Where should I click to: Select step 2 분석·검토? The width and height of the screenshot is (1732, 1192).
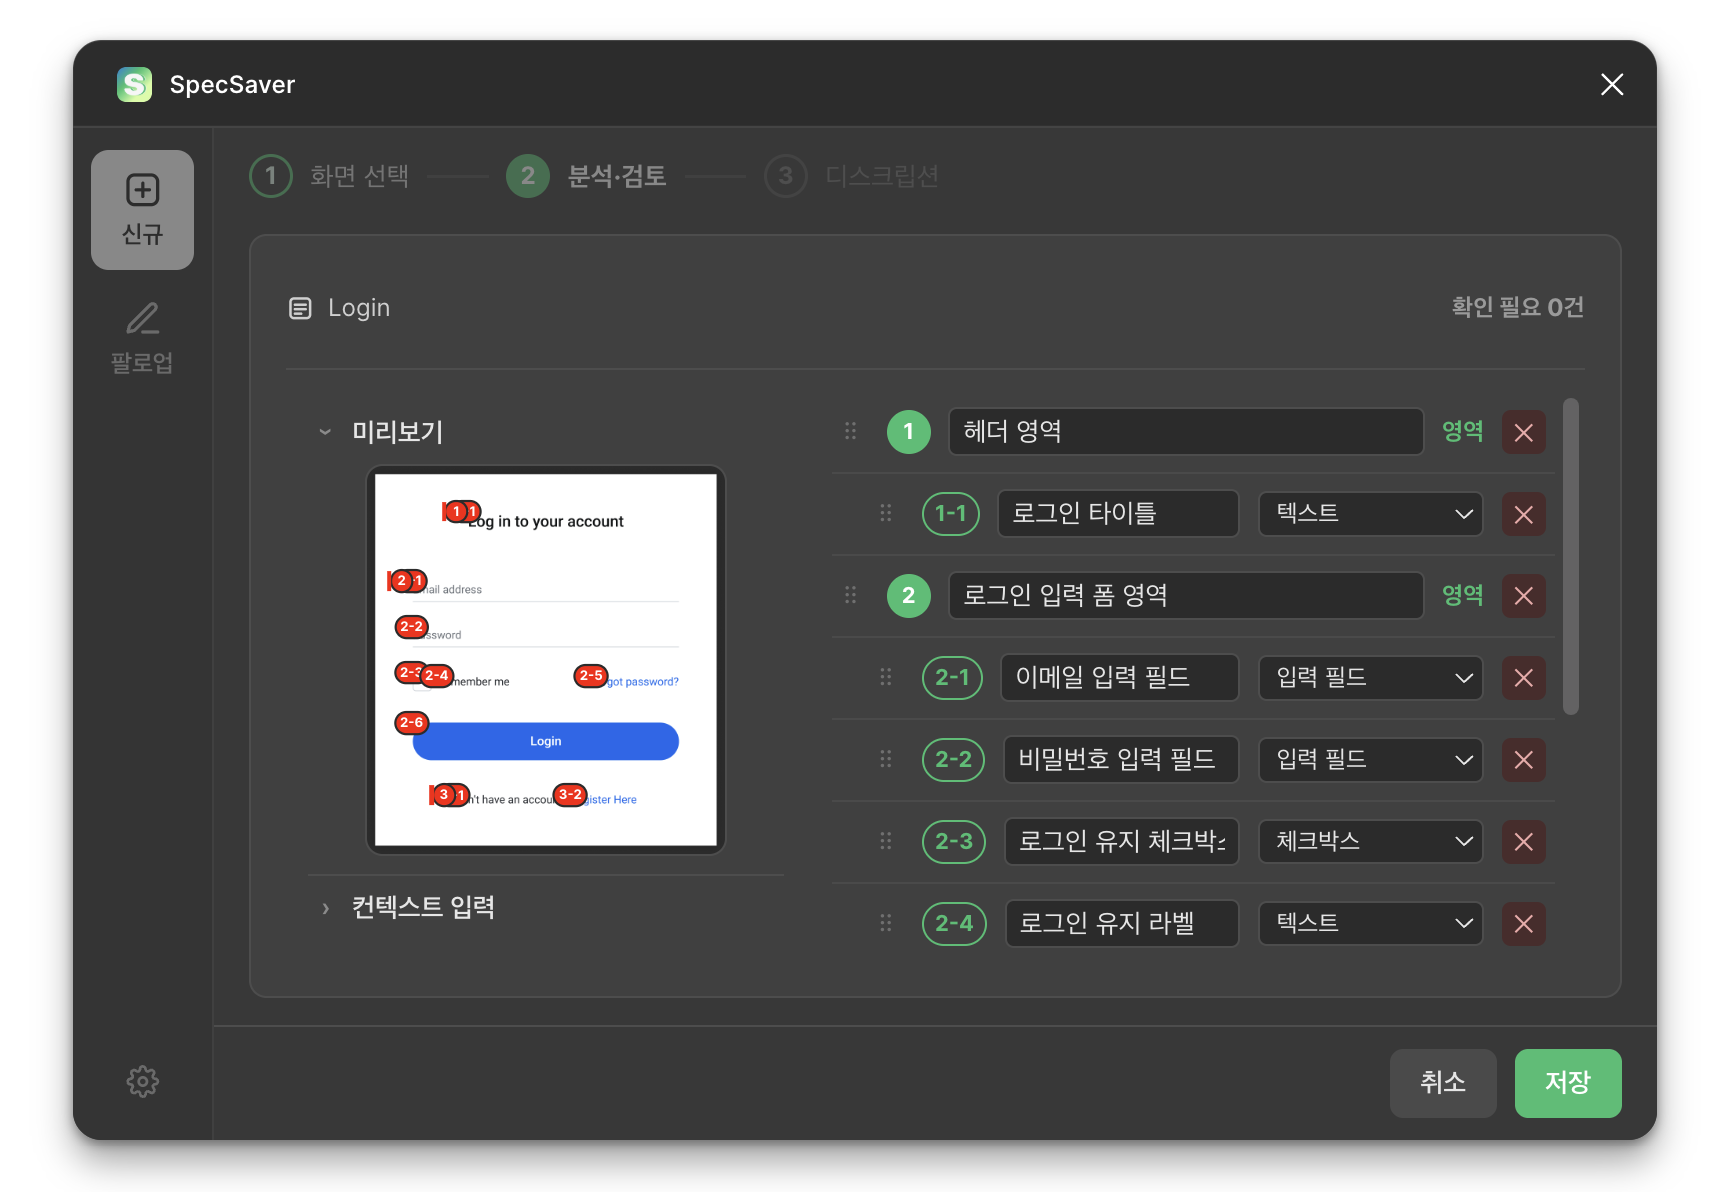click(x=587, y=176)
